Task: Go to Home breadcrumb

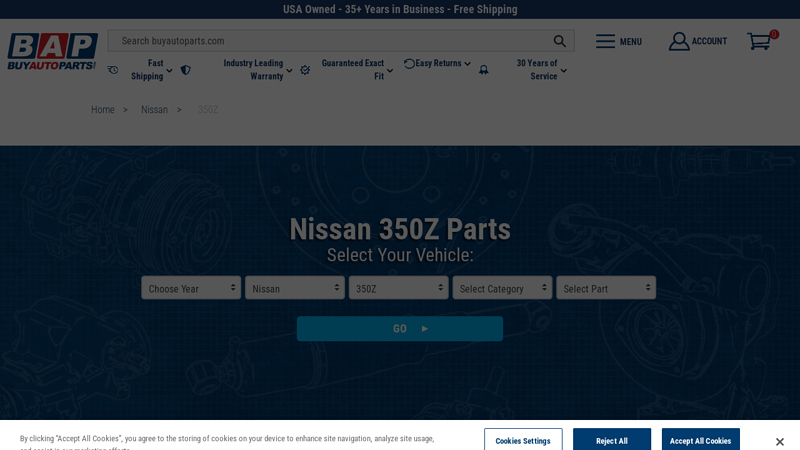Action: click(103, 110)
